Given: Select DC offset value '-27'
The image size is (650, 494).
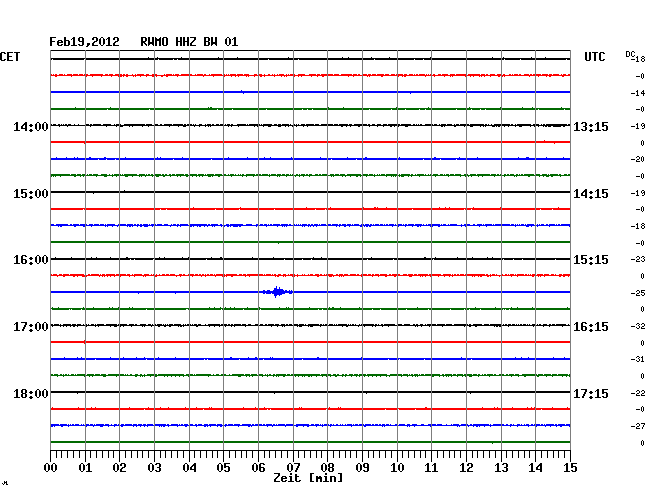Looking at the screenshot, I should coord(638,426).
